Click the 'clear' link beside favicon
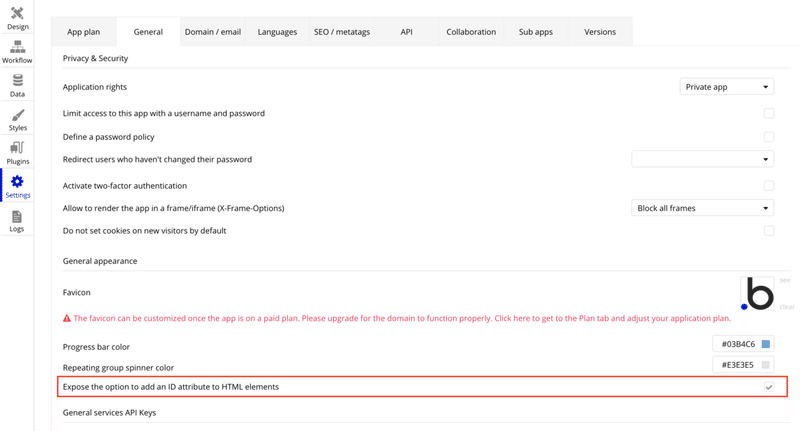Image resolution: width=800 pixels, height=431 pixels. (787, 307)
